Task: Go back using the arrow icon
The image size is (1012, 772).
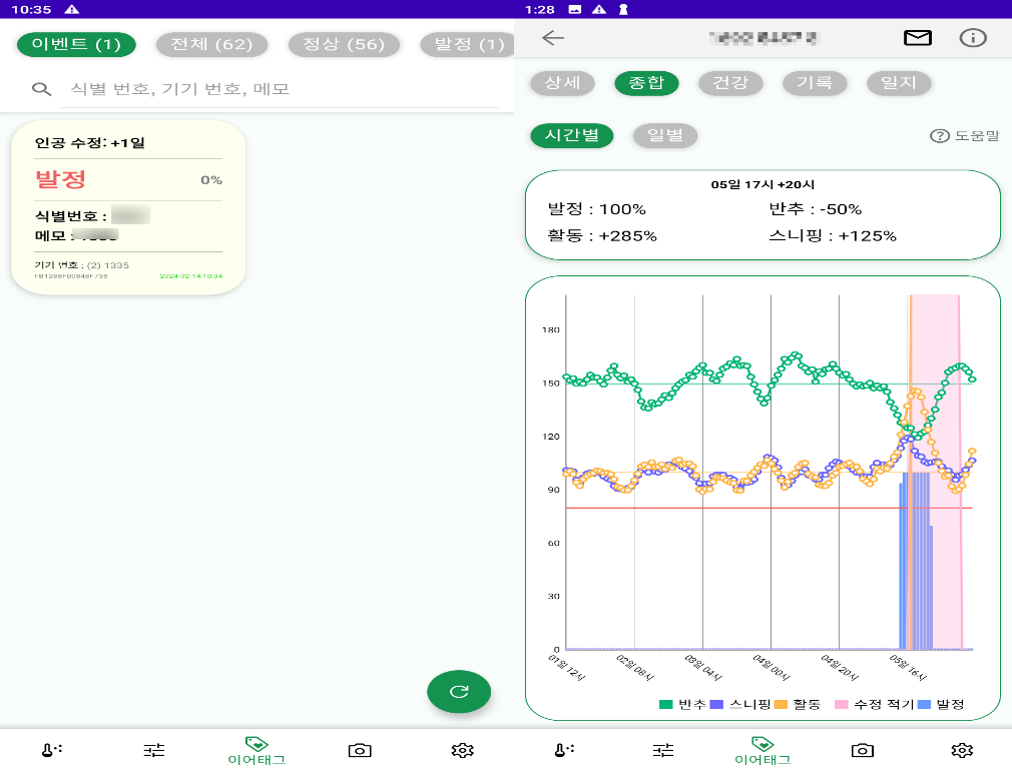Action: tap(553, 38)
